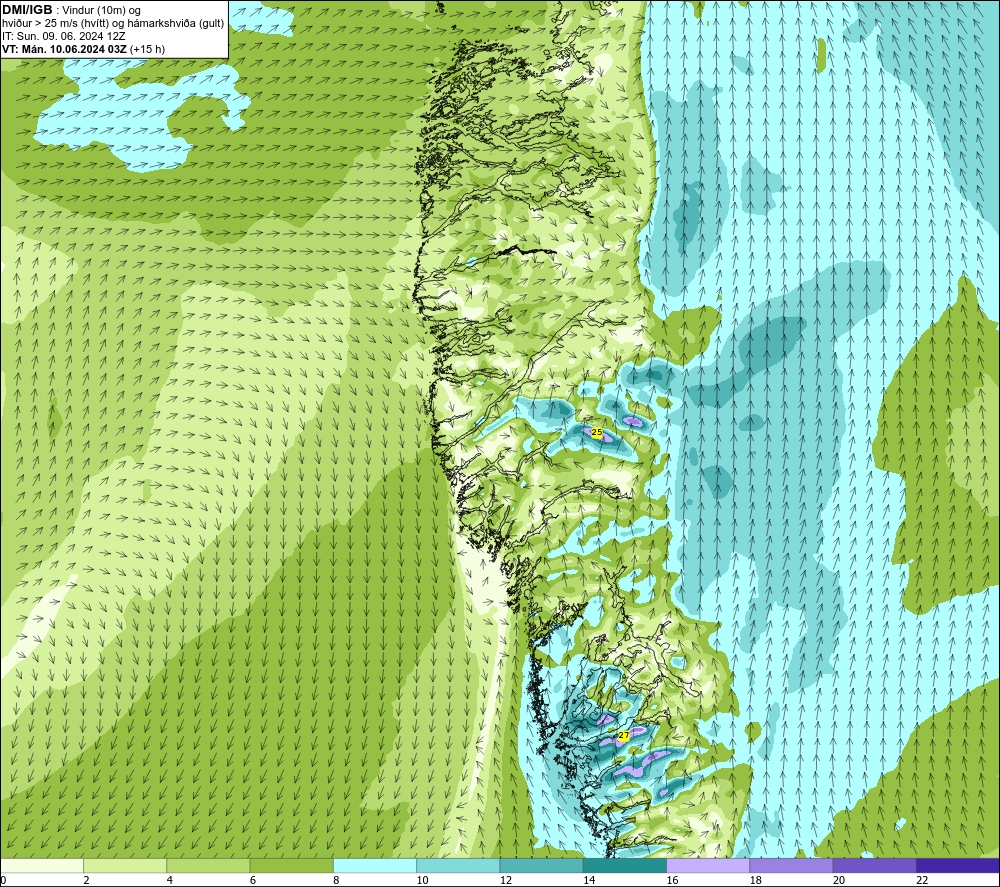
Task: Click the yellow 25 gust label
Action: [597, 432]
